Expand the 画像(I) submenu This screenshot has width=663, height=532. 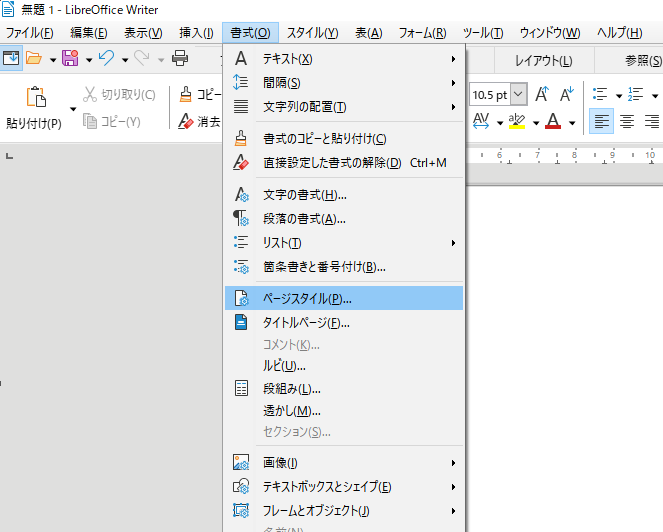pos(344,463)
